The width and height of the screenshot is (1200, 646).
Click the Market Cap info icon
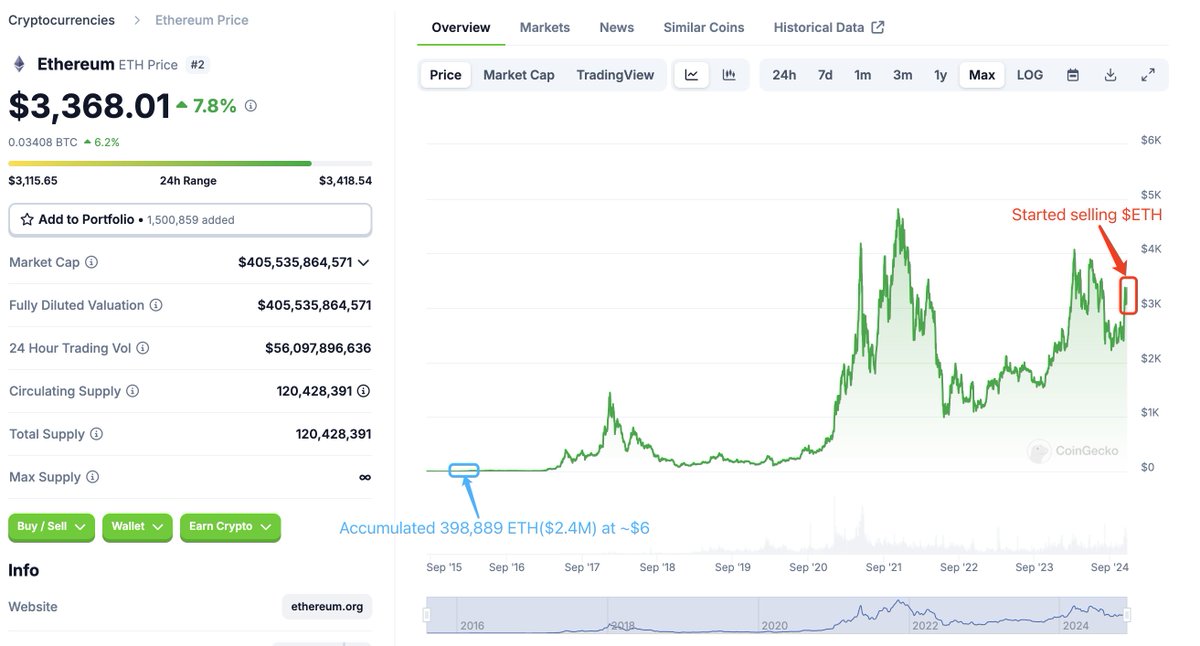[x=90, y=262]
